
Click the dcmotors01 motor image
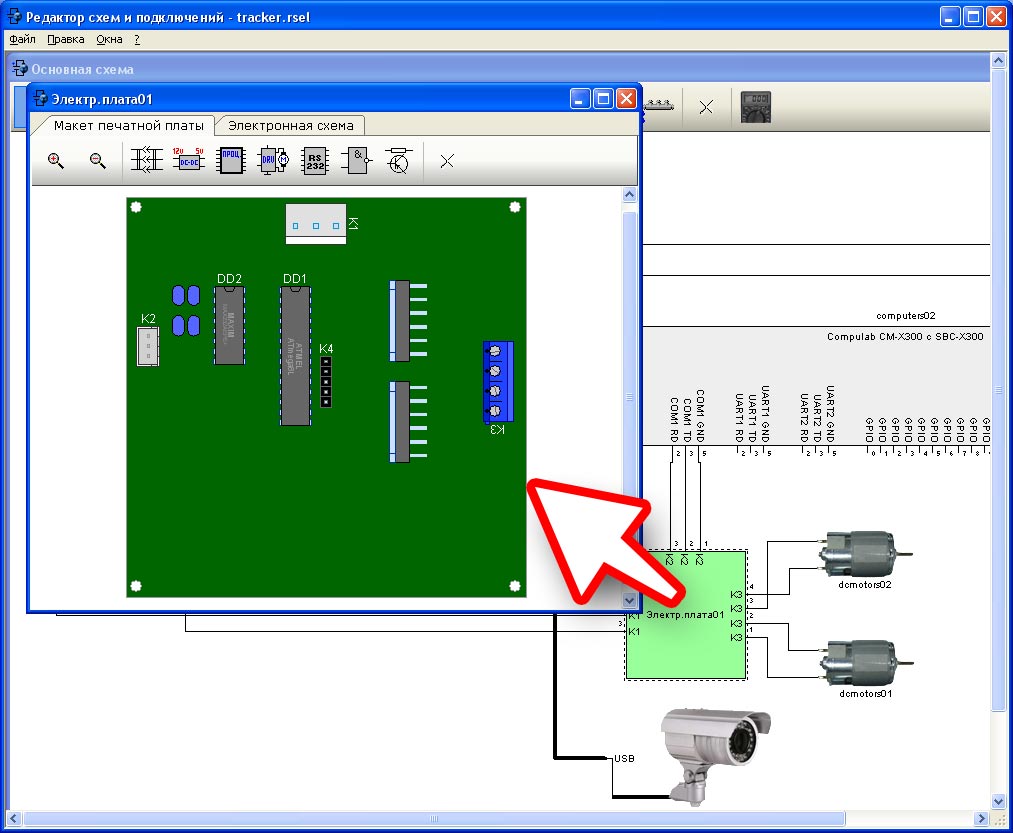[x=865, y=663]
